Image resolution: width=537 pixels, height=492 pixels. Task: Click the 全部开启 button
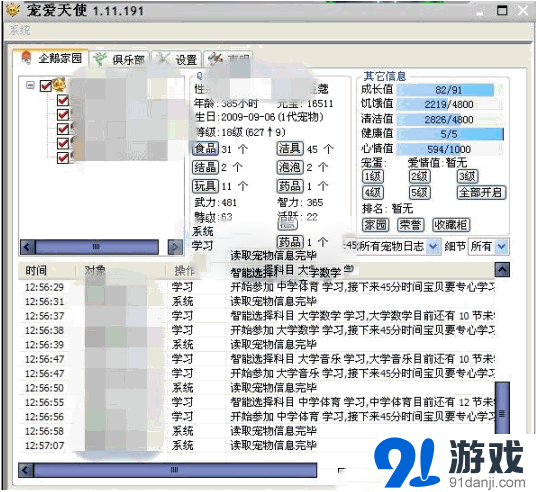click(481, 193)
